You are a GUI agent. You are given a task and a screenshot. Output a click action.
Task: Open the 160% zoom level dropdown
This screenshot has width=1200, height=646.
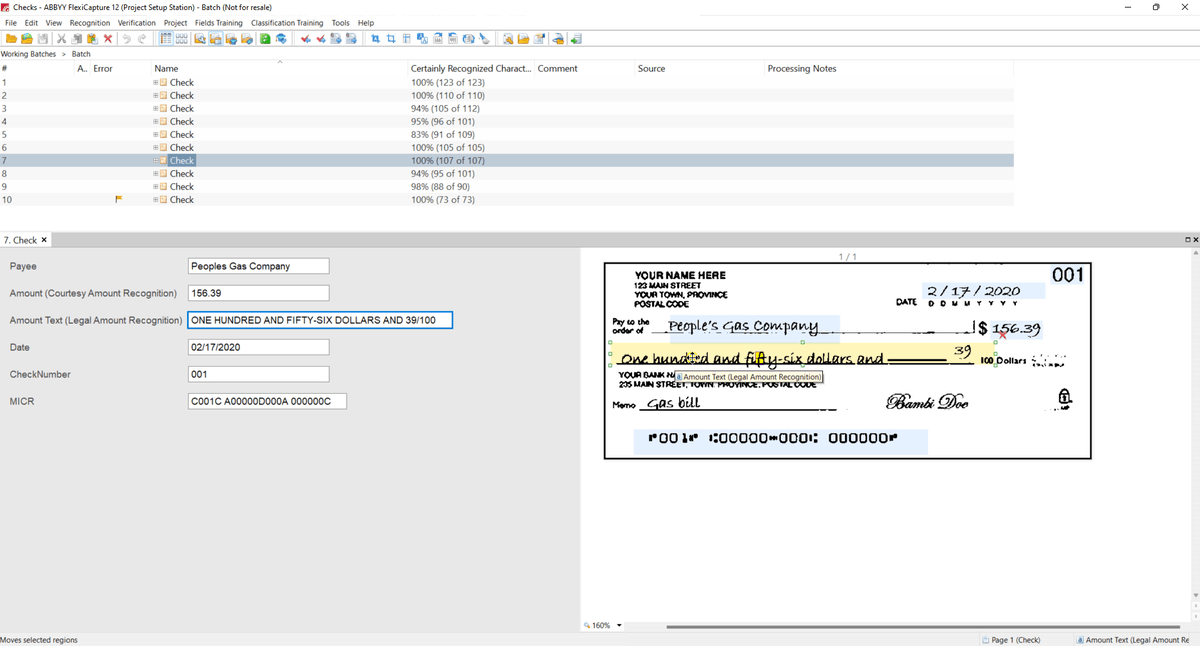tap(619, 626)
